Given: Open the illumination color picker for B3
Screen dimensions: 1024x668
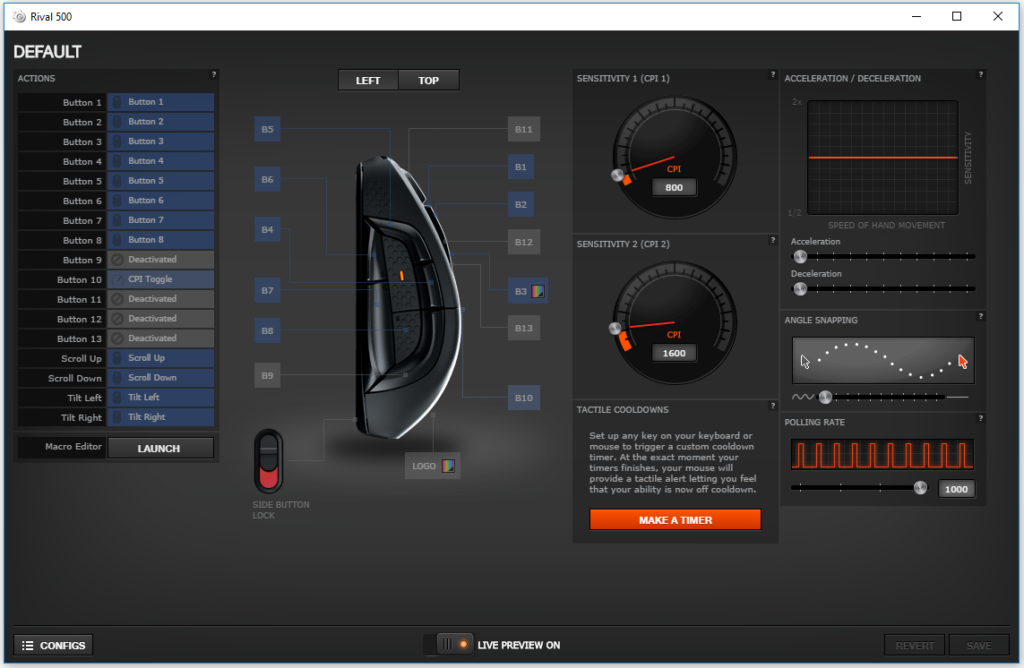Looking at the screenshot, I should (539, 291).
